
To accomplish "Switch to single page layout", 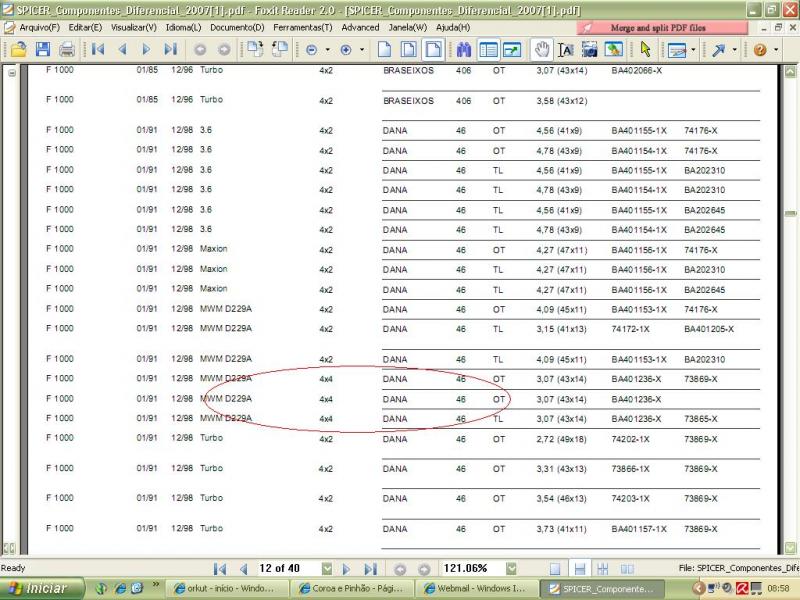I will point(555,568).
